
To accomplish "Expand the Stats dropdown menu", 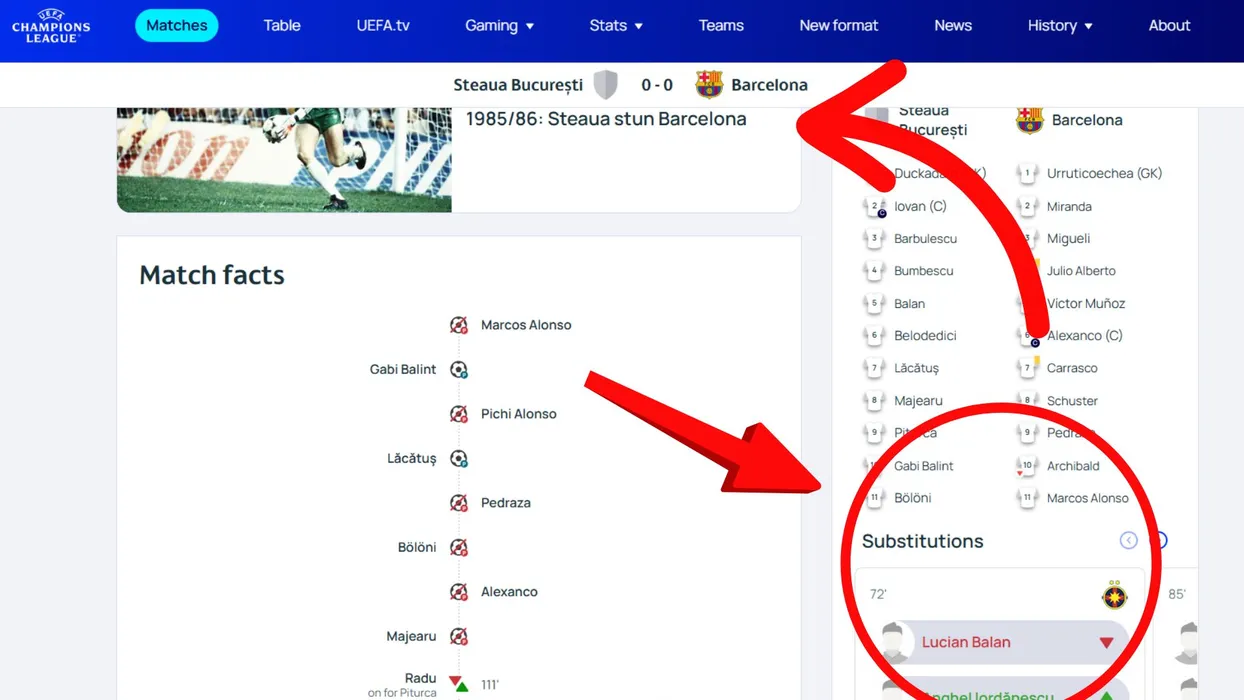I will pos(615,26).
